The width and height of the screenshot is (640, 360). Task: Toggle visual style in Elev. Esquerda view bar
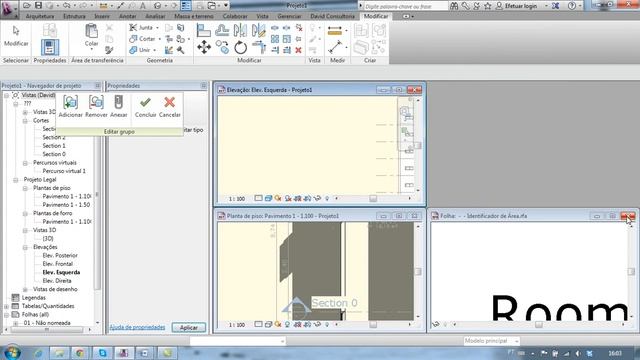[268, 198]
